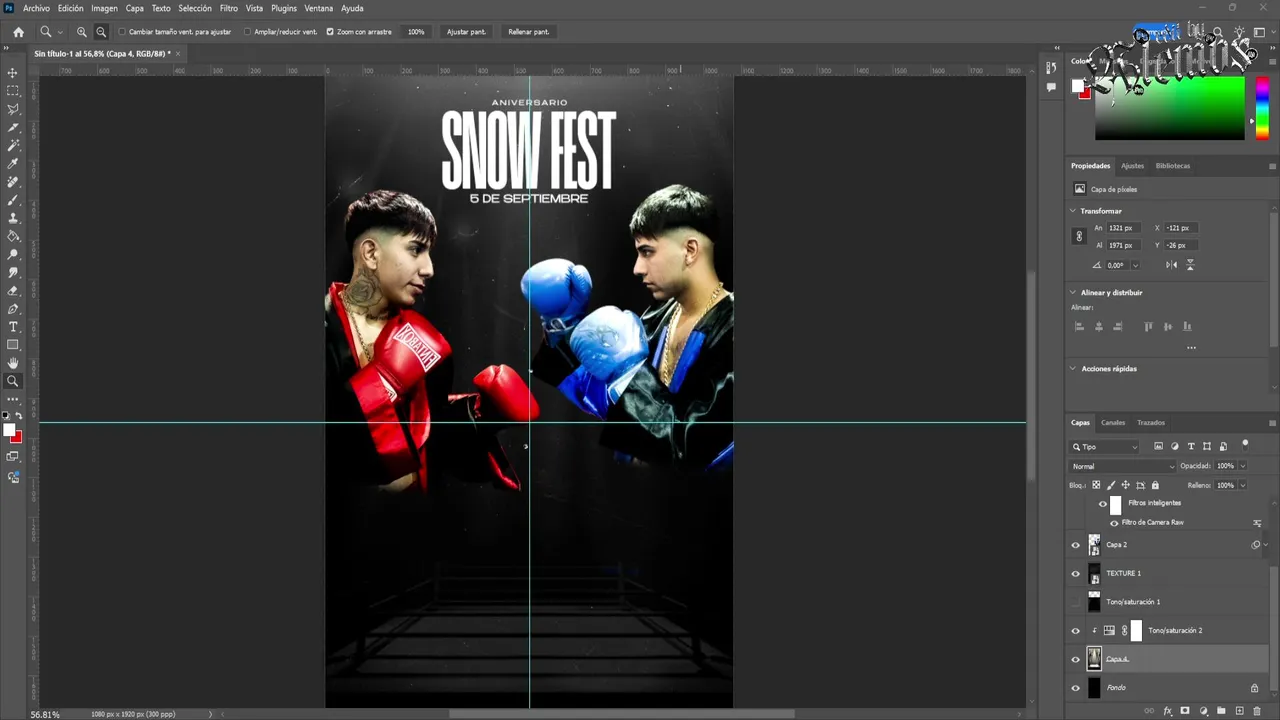
Task: Collapse Capa 2 smart filter effects arrow
Action: 1266,545
